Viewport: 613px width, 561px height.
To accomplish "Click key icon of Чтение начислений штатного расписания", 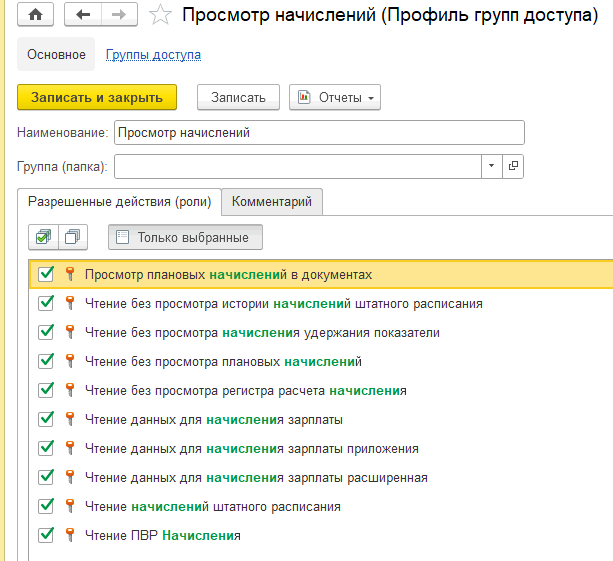I will tap(70, 506).
